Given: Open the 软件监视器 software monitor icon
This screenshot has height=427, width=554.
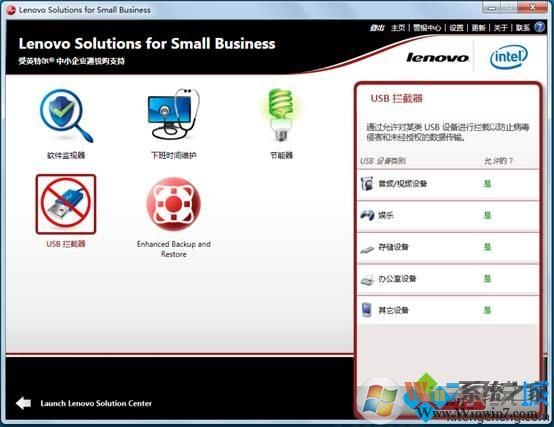Looking at the screenshot, I should (66, 115).
